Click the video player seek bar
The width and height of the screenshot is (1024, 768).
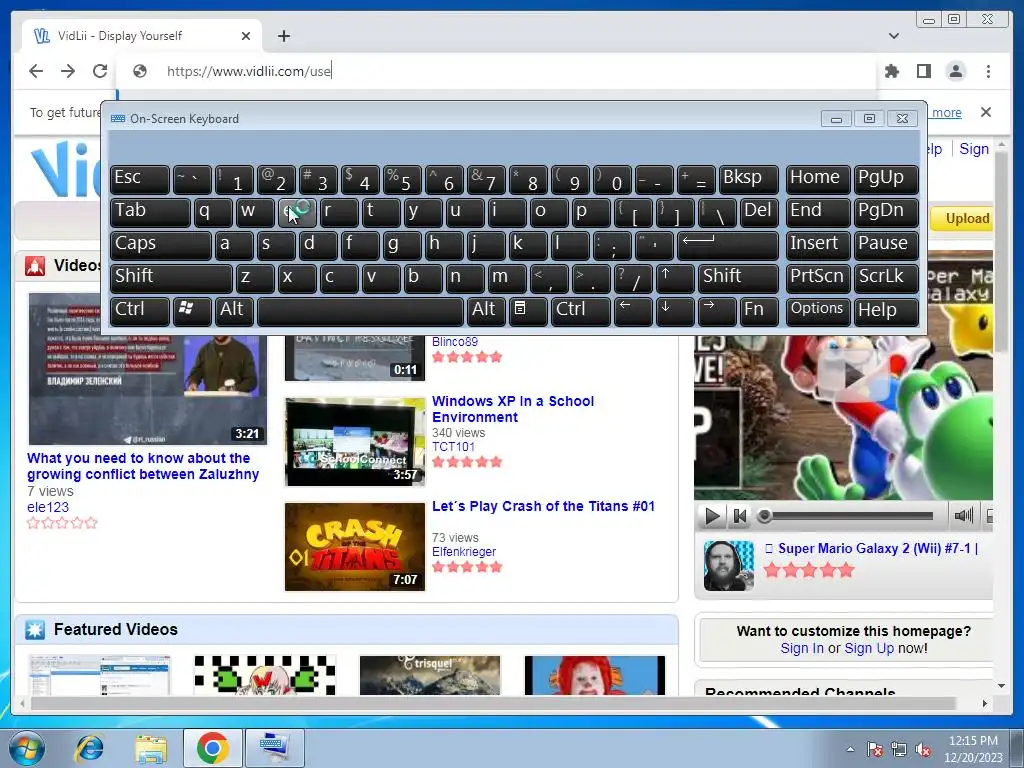click(x=848, y=516)
